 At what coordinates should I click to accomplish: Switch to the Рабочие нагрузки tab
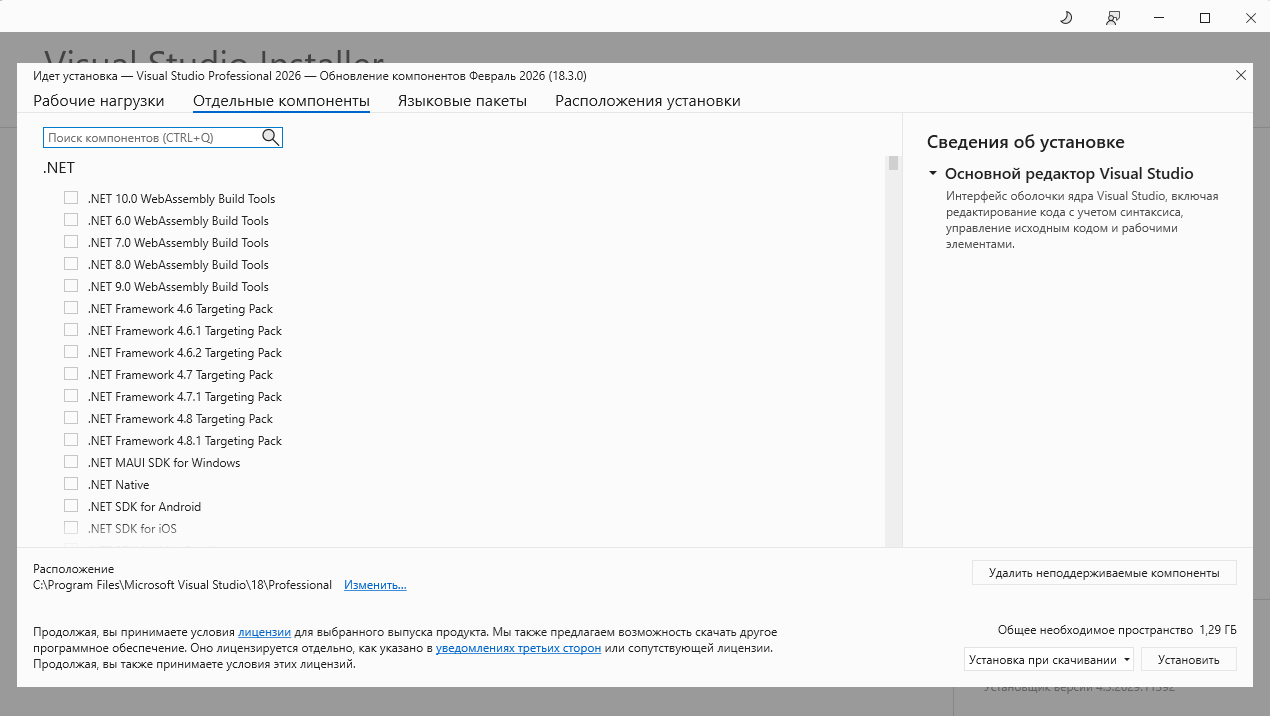point(98,101)
